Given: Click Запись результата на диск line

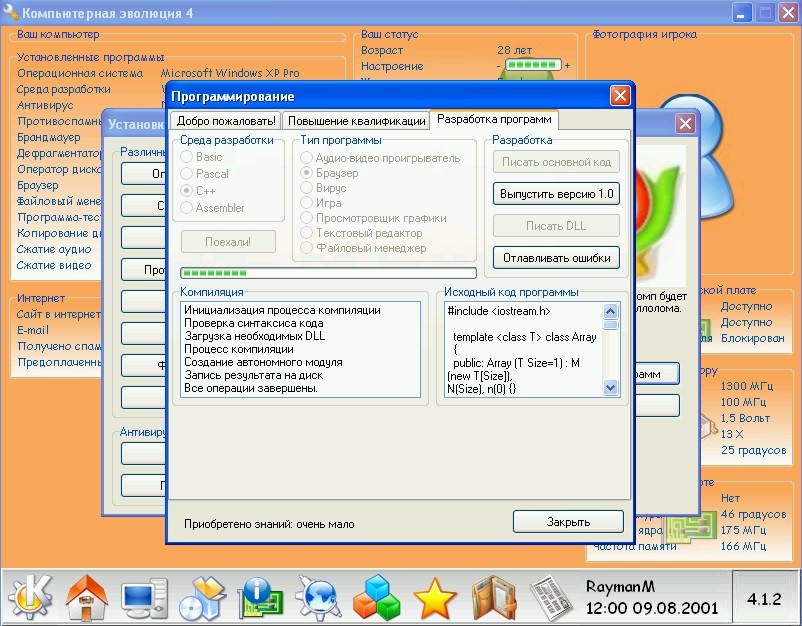Looking at the screenshot, I should click(x=254, y=375).
